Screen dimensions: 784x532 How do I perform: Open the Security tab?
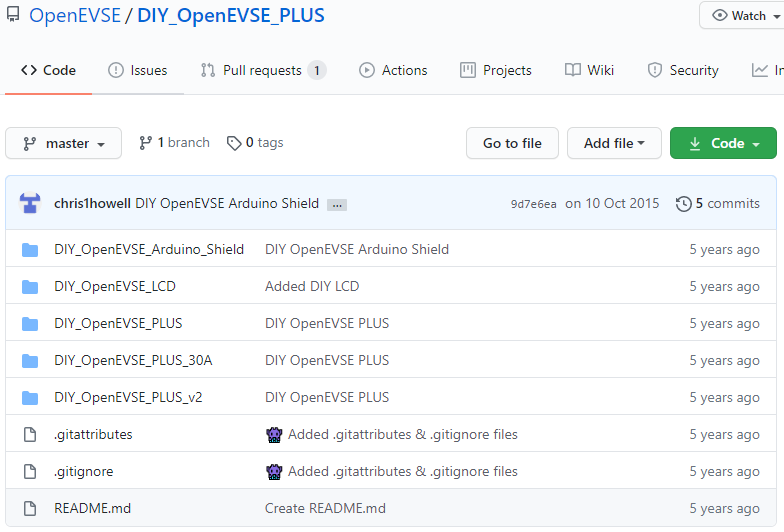(682, 70)
